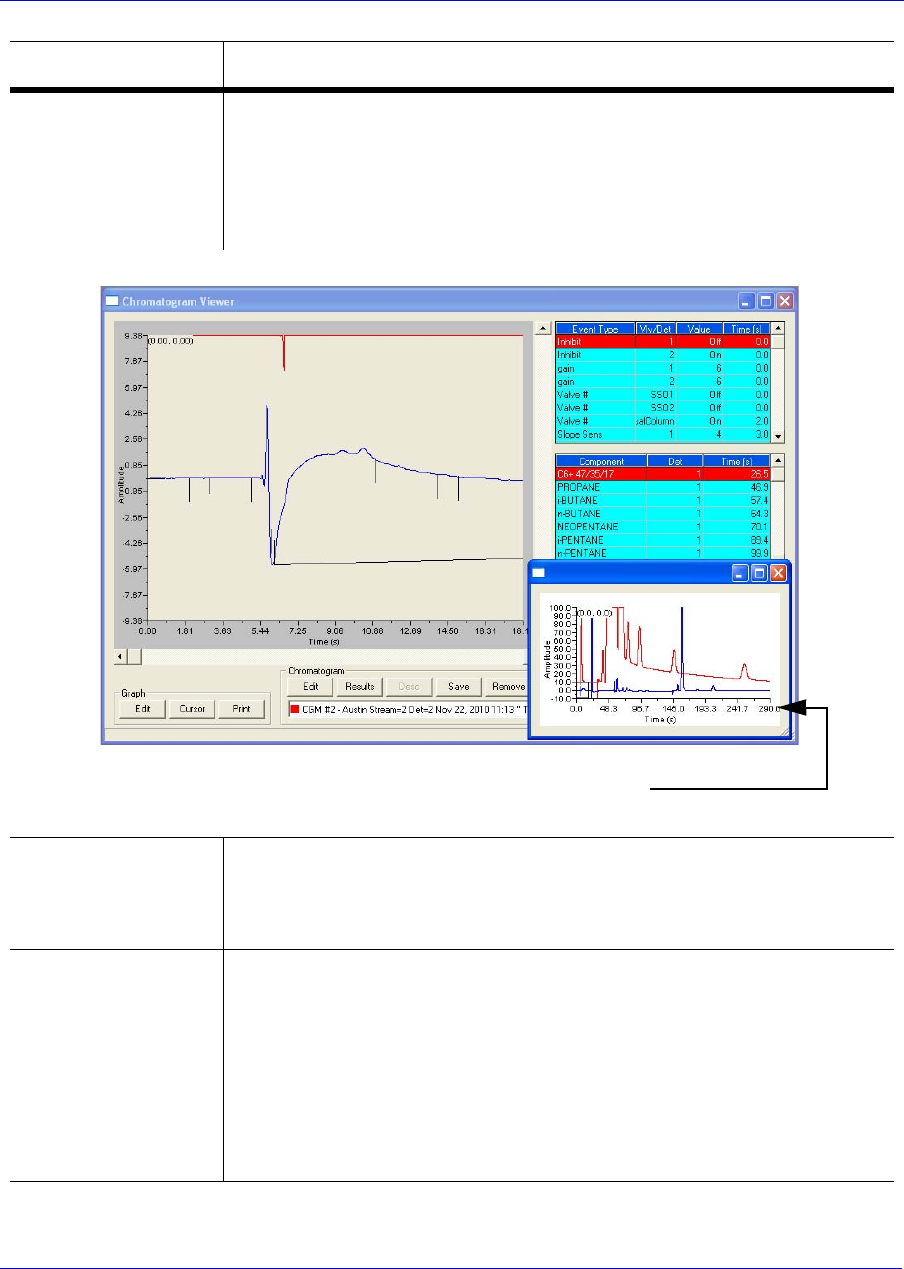Select the iPENTANE component row
The height and width of the screenshot is (1269, 904).
(x=663, y=540)
